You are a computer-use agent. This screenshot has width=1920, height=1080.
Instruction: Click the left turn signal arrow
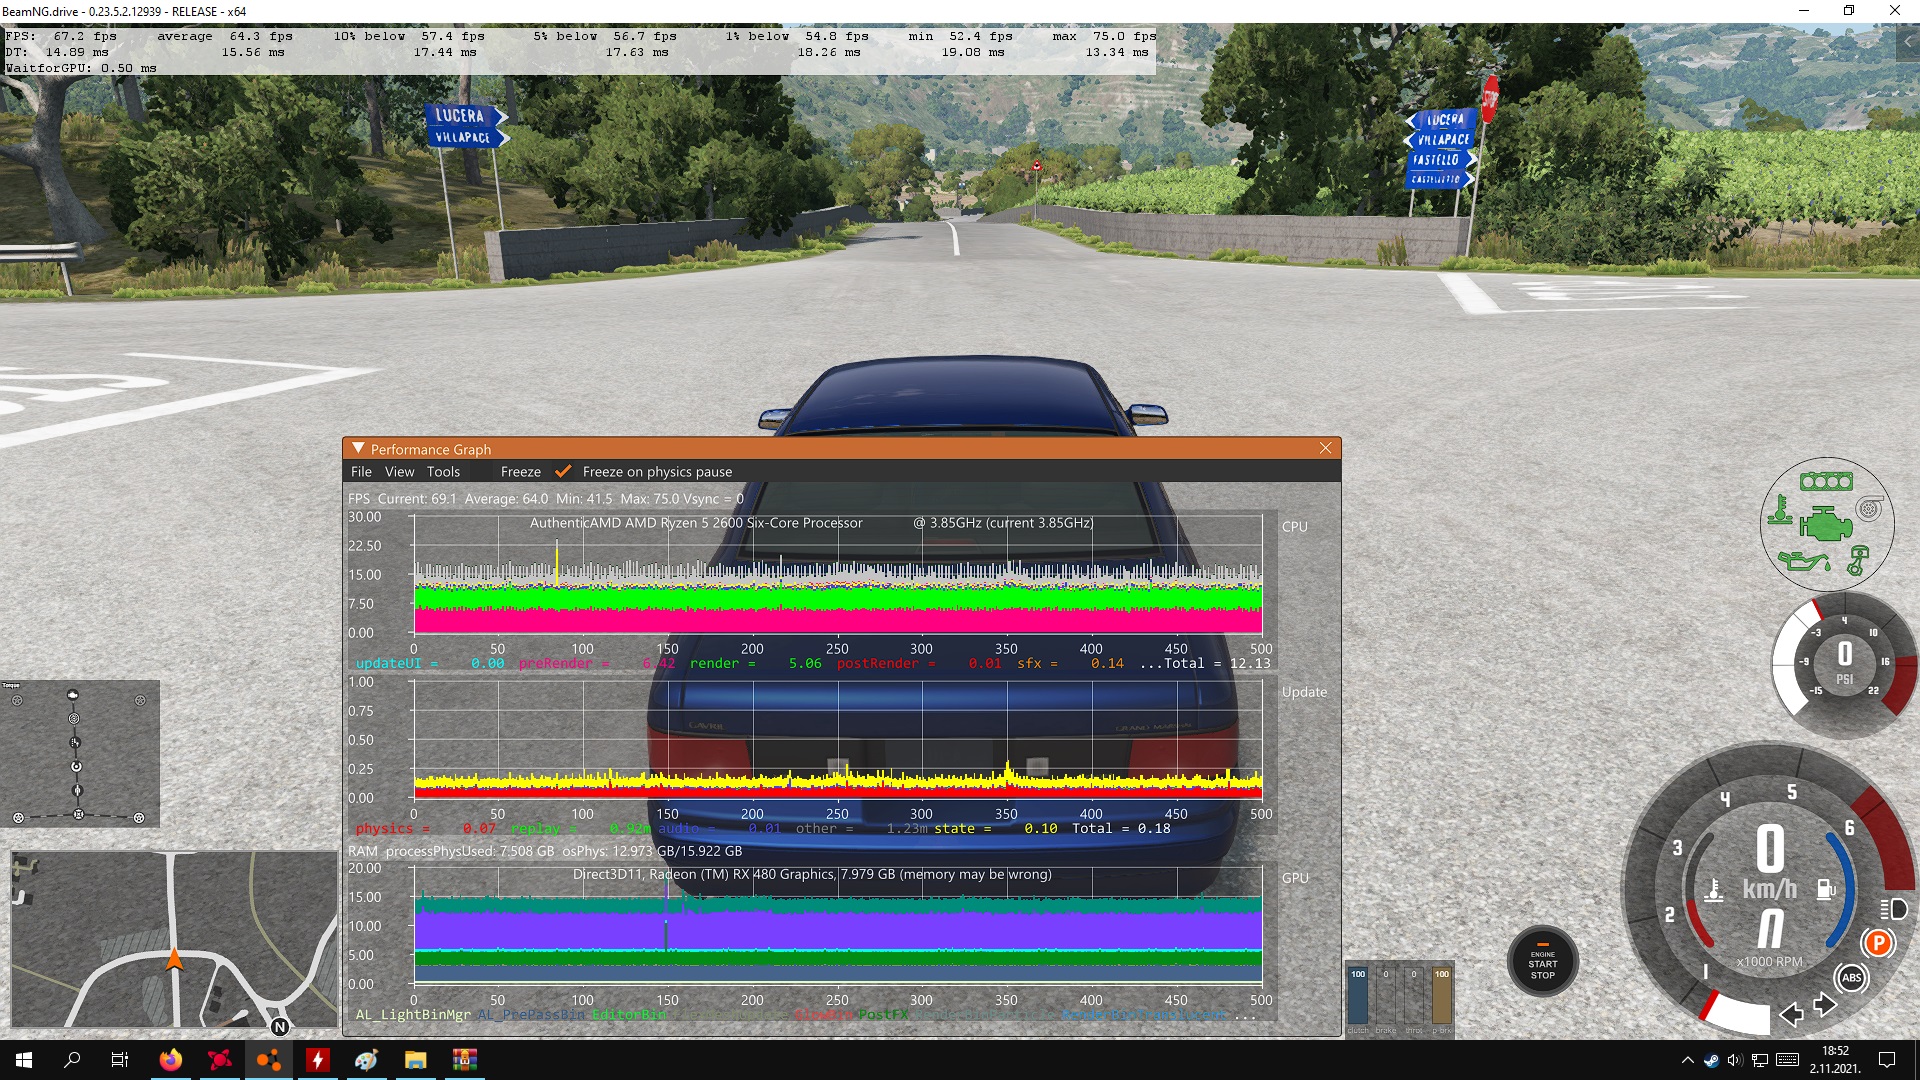tap(1791, 1014)
